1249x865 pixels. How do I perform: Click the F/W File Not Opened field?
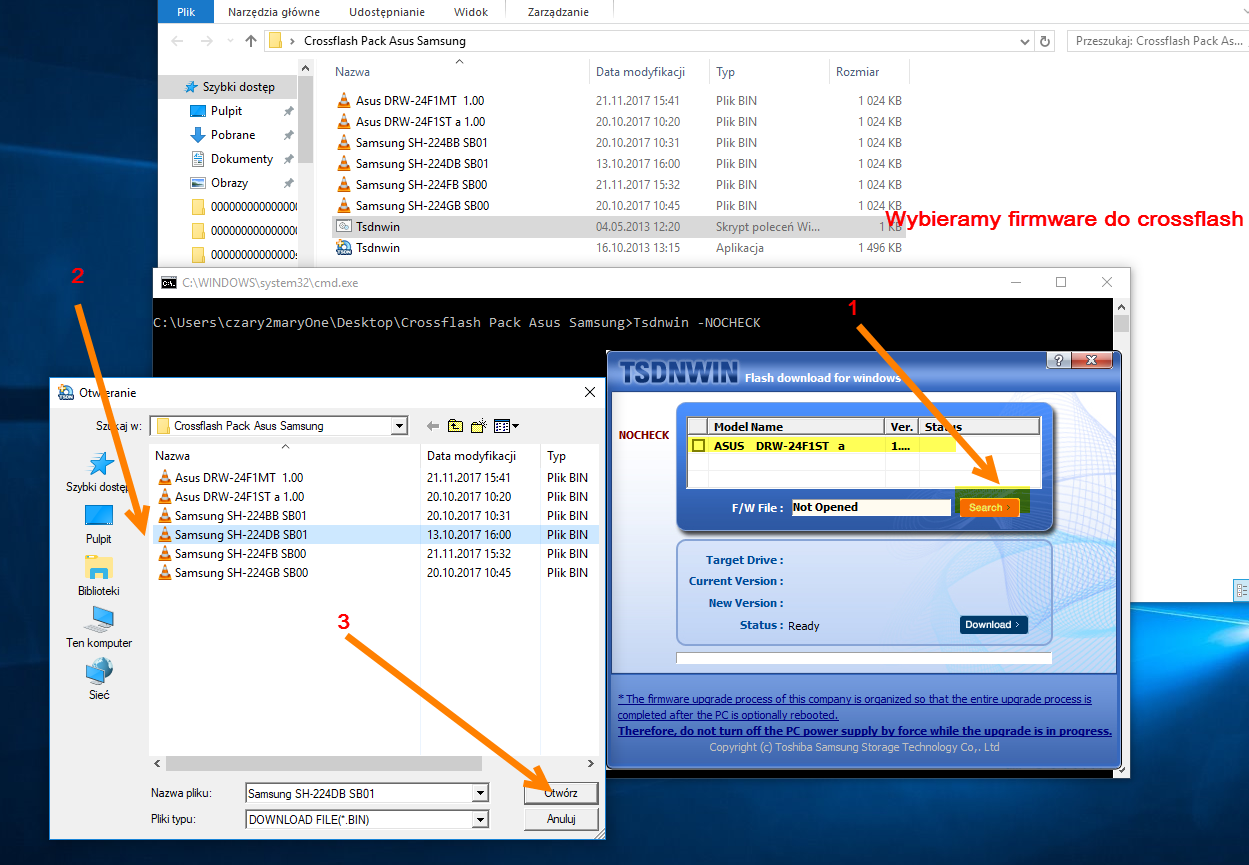(871, 508)
